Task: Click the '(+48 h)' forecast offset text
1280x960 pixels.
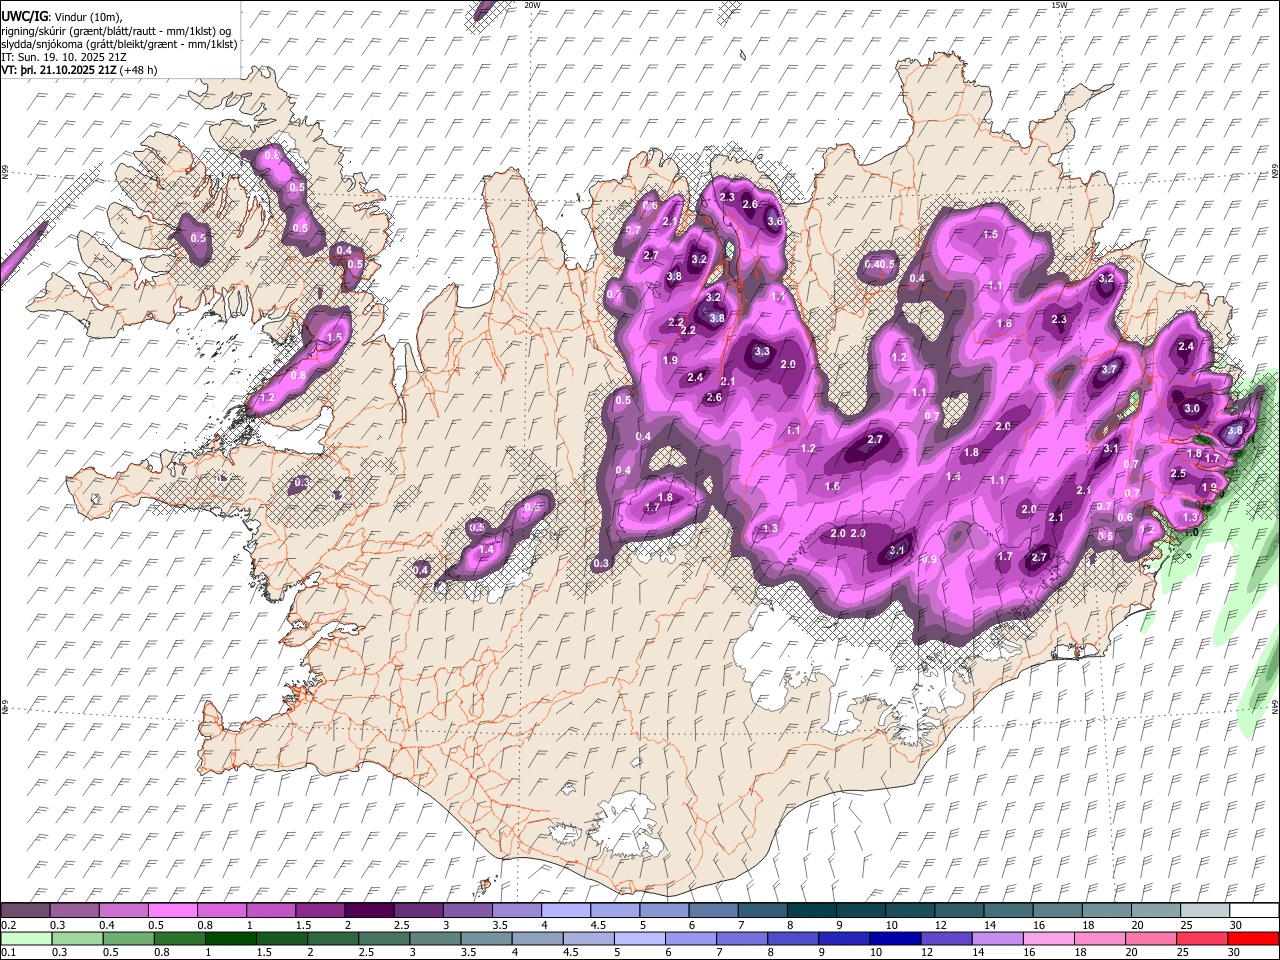Action: point(138,70)
